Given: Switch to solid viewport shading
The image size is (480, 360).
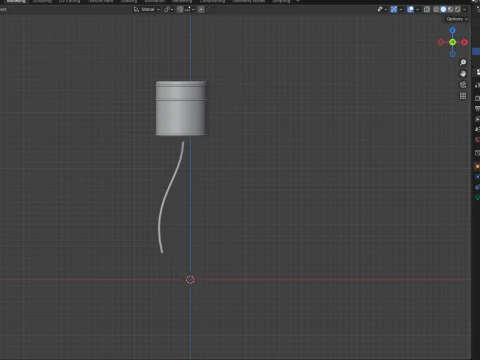Looking at the screenshot, I should 443,9.
